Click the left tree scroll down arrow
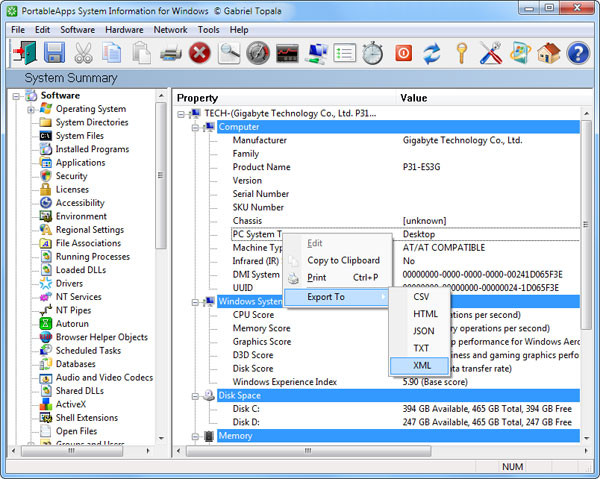This screenshot has height=479, width=600. [161, 438]
